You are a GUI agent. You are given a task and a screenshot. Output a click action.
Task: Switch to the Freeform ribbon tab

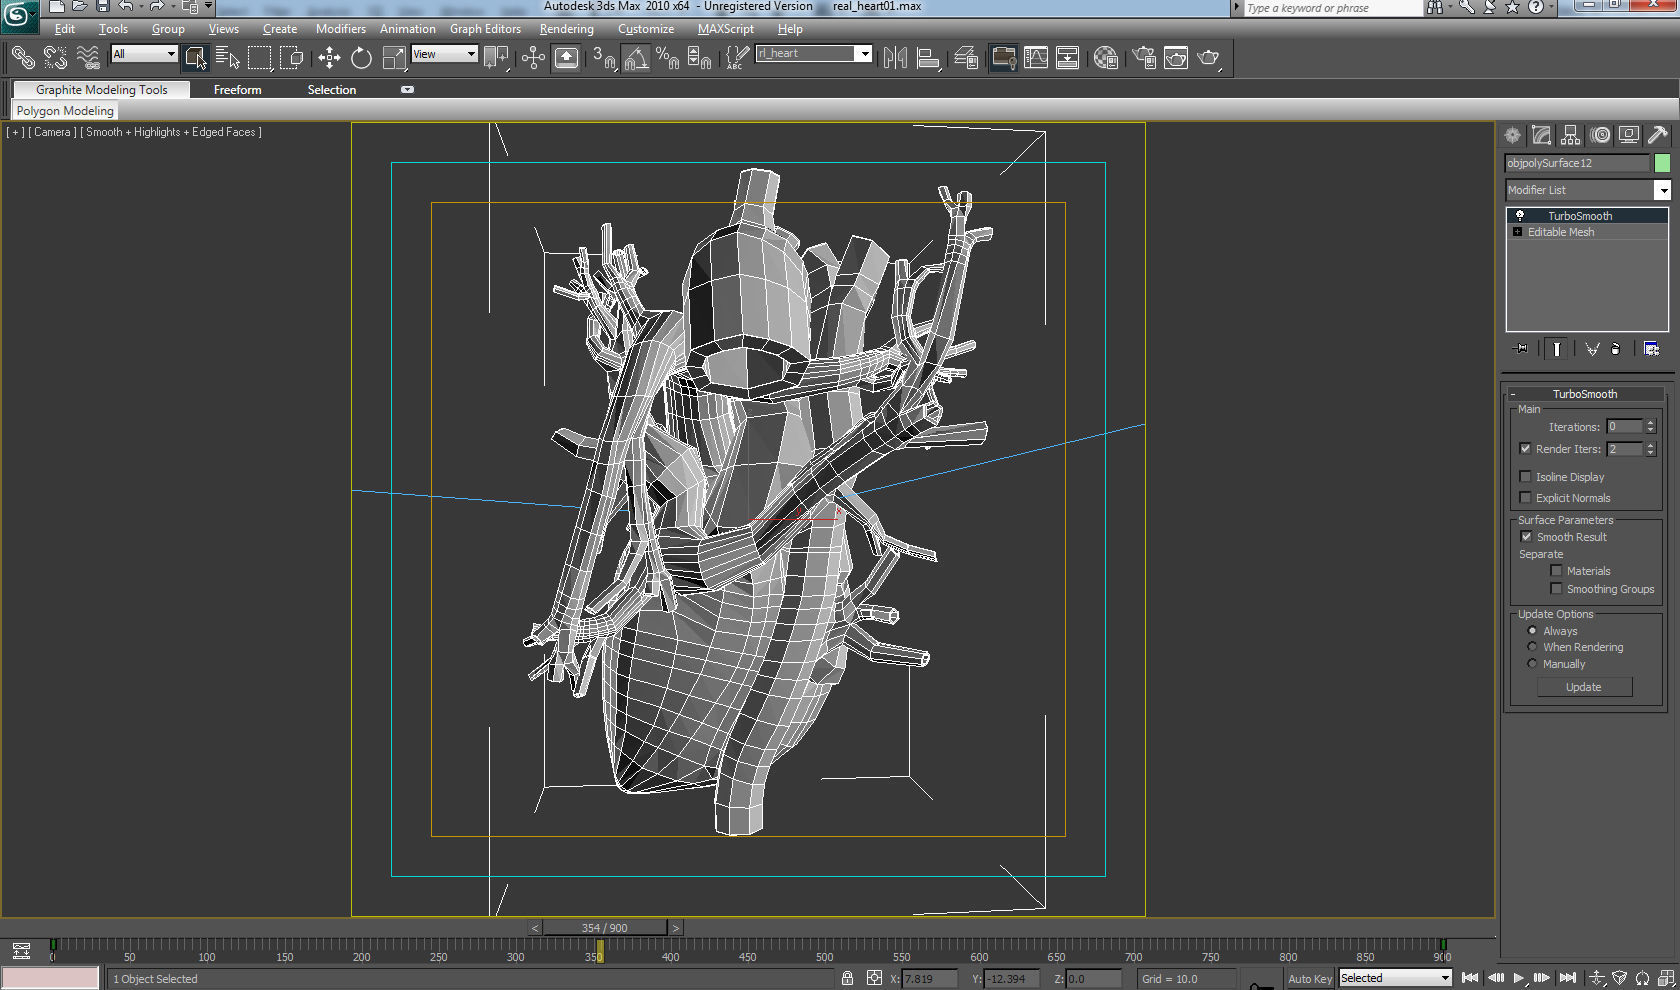pos(238,90)
